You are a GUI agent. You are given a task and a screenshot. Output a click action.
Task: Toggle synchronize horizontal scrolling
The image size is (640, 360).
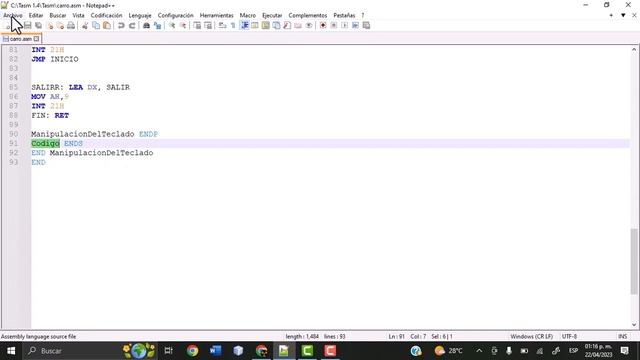click(x=208, y=25)
